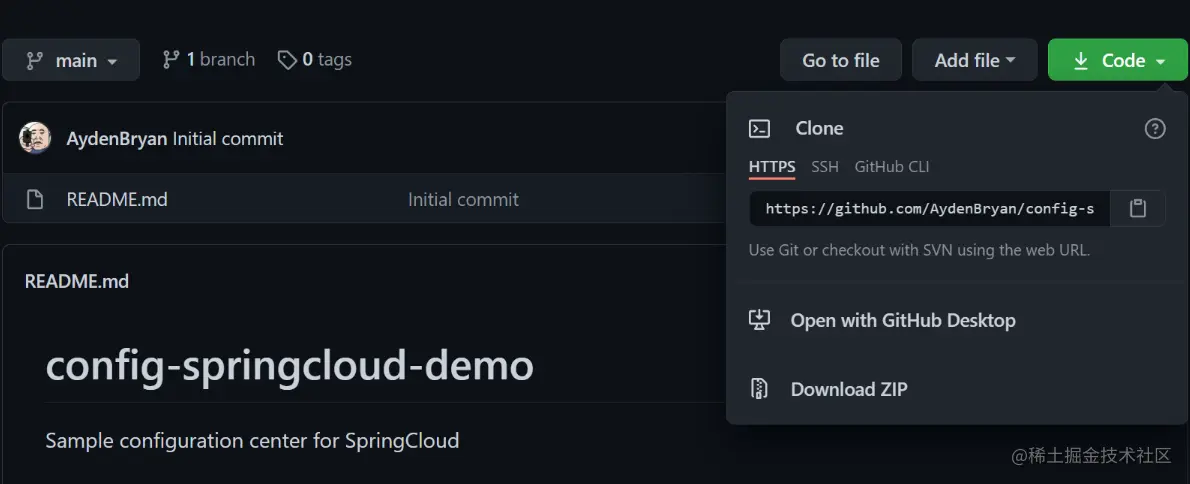Click the zip file icon
This screenshot has height=484, width=1190.
point(760,389)
